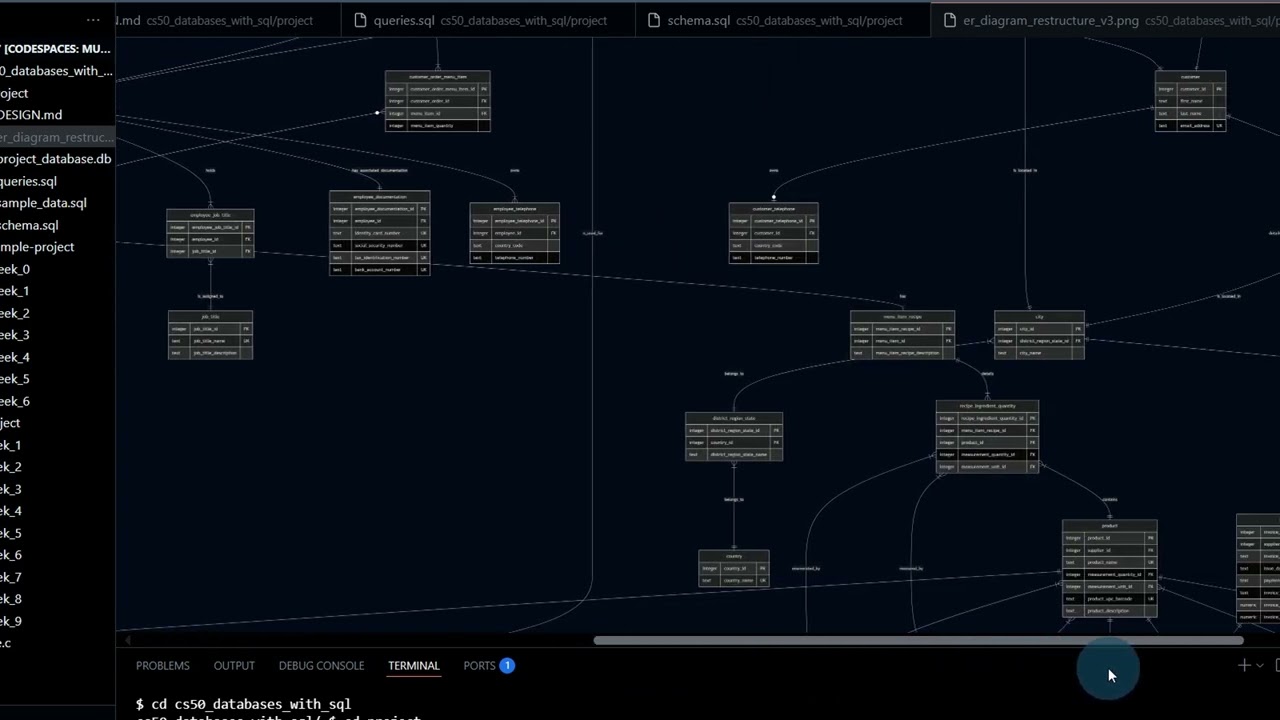Click the recipe_ingredient_quantity table in diagram
This screenshot has width=1280, height=720.
pyautogui.click(x=987, y=437)
